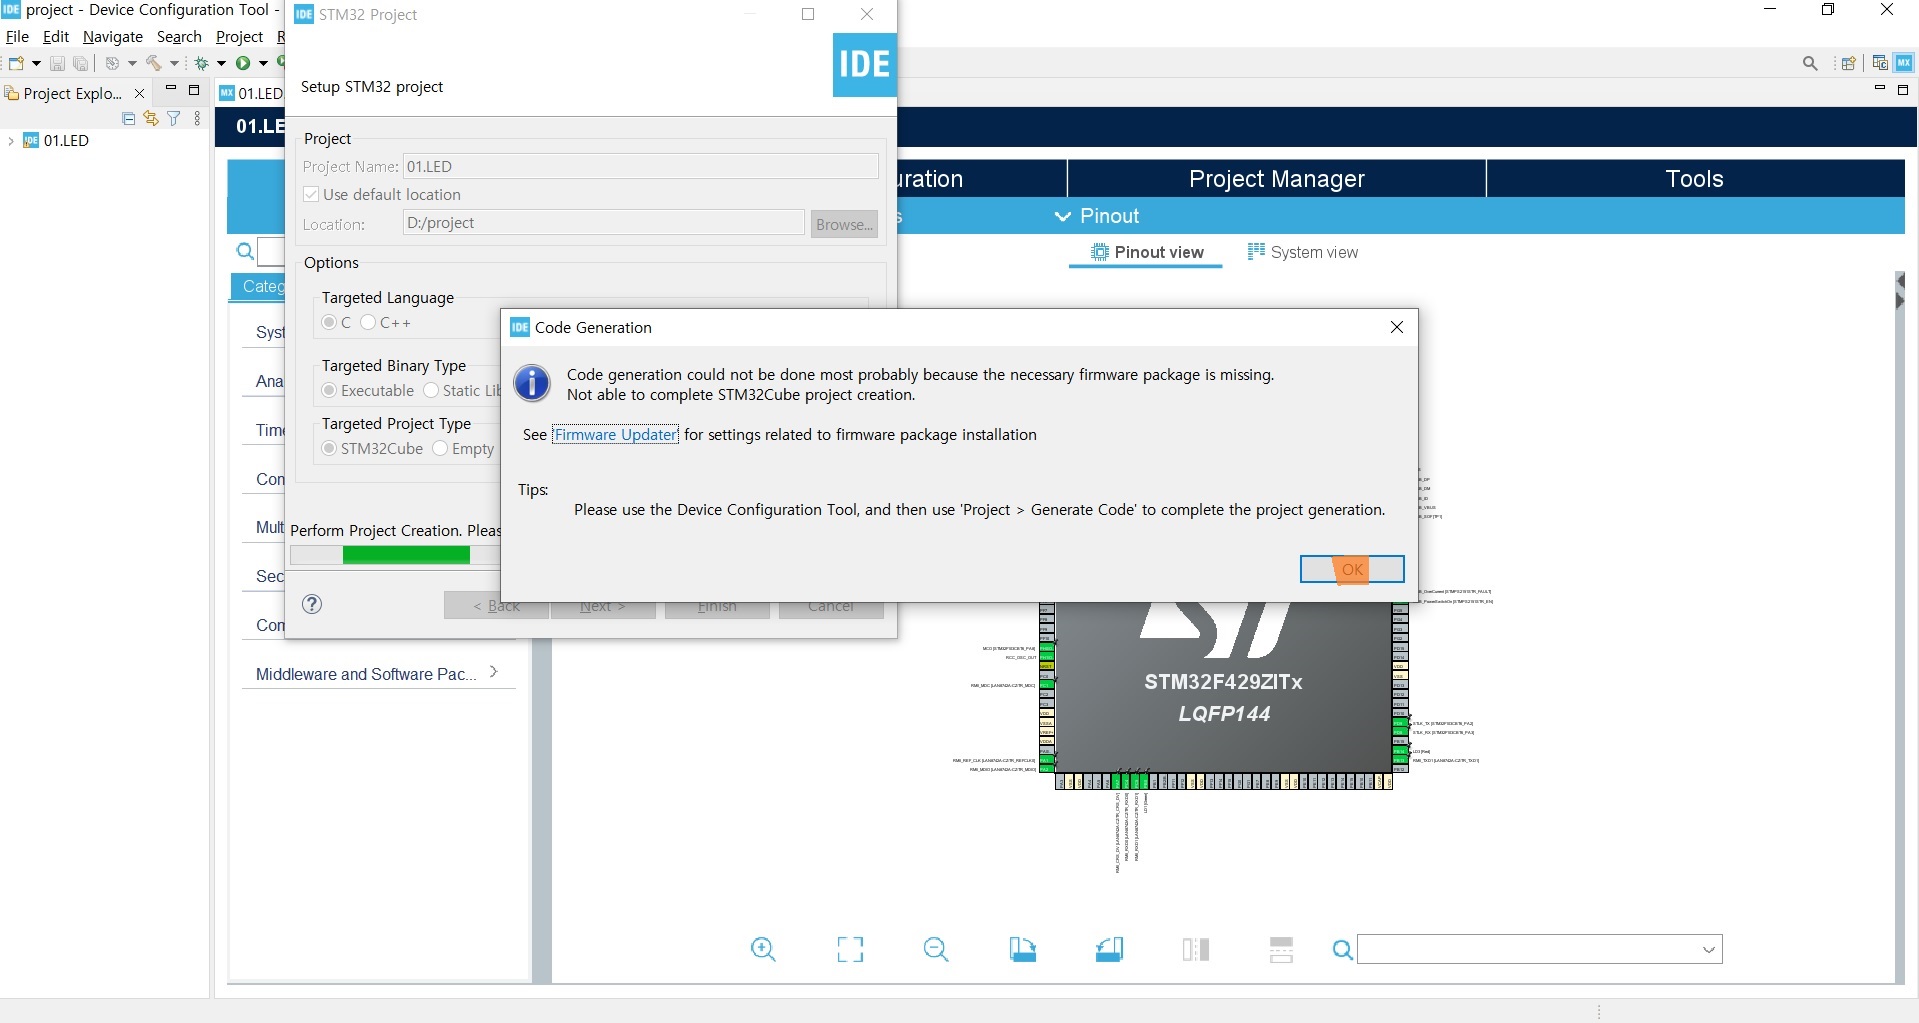Expand the 01.LED project tree node

point(11,141)
